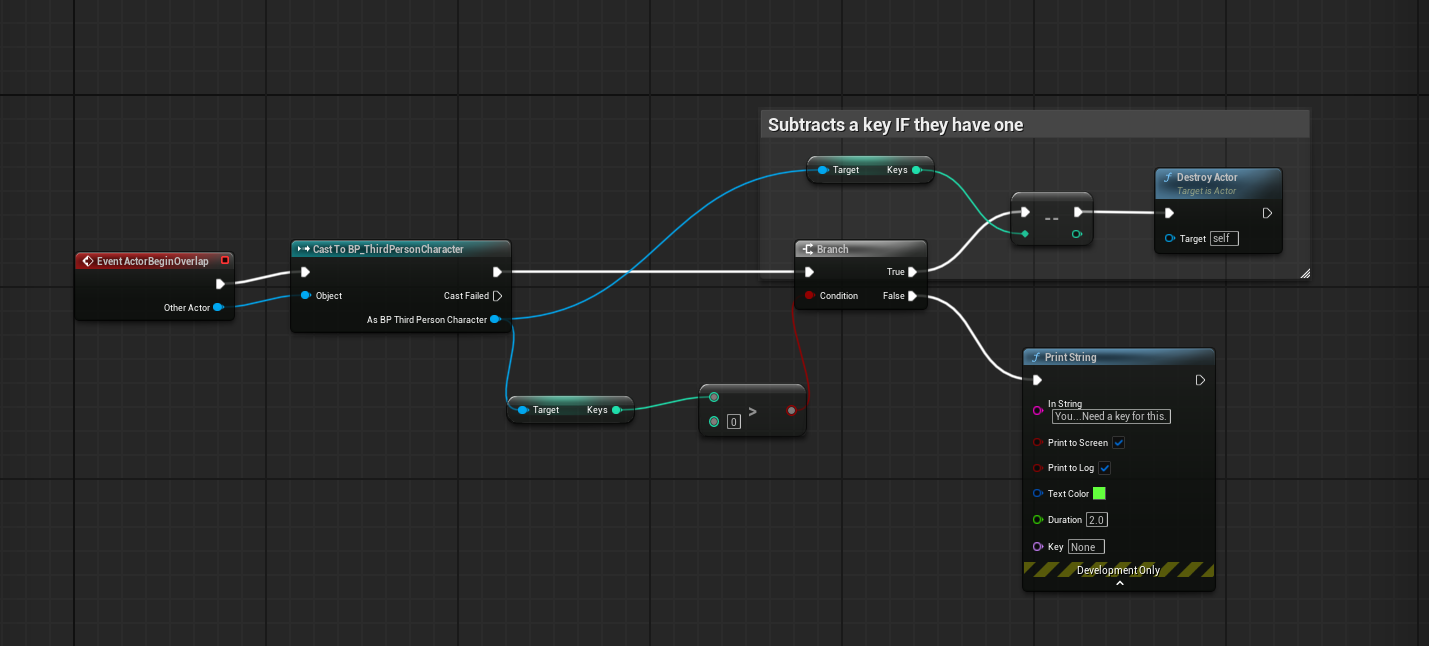Click the True output pin on Branch
This screenshot has width=1429, height=646.
pos(913,271)
